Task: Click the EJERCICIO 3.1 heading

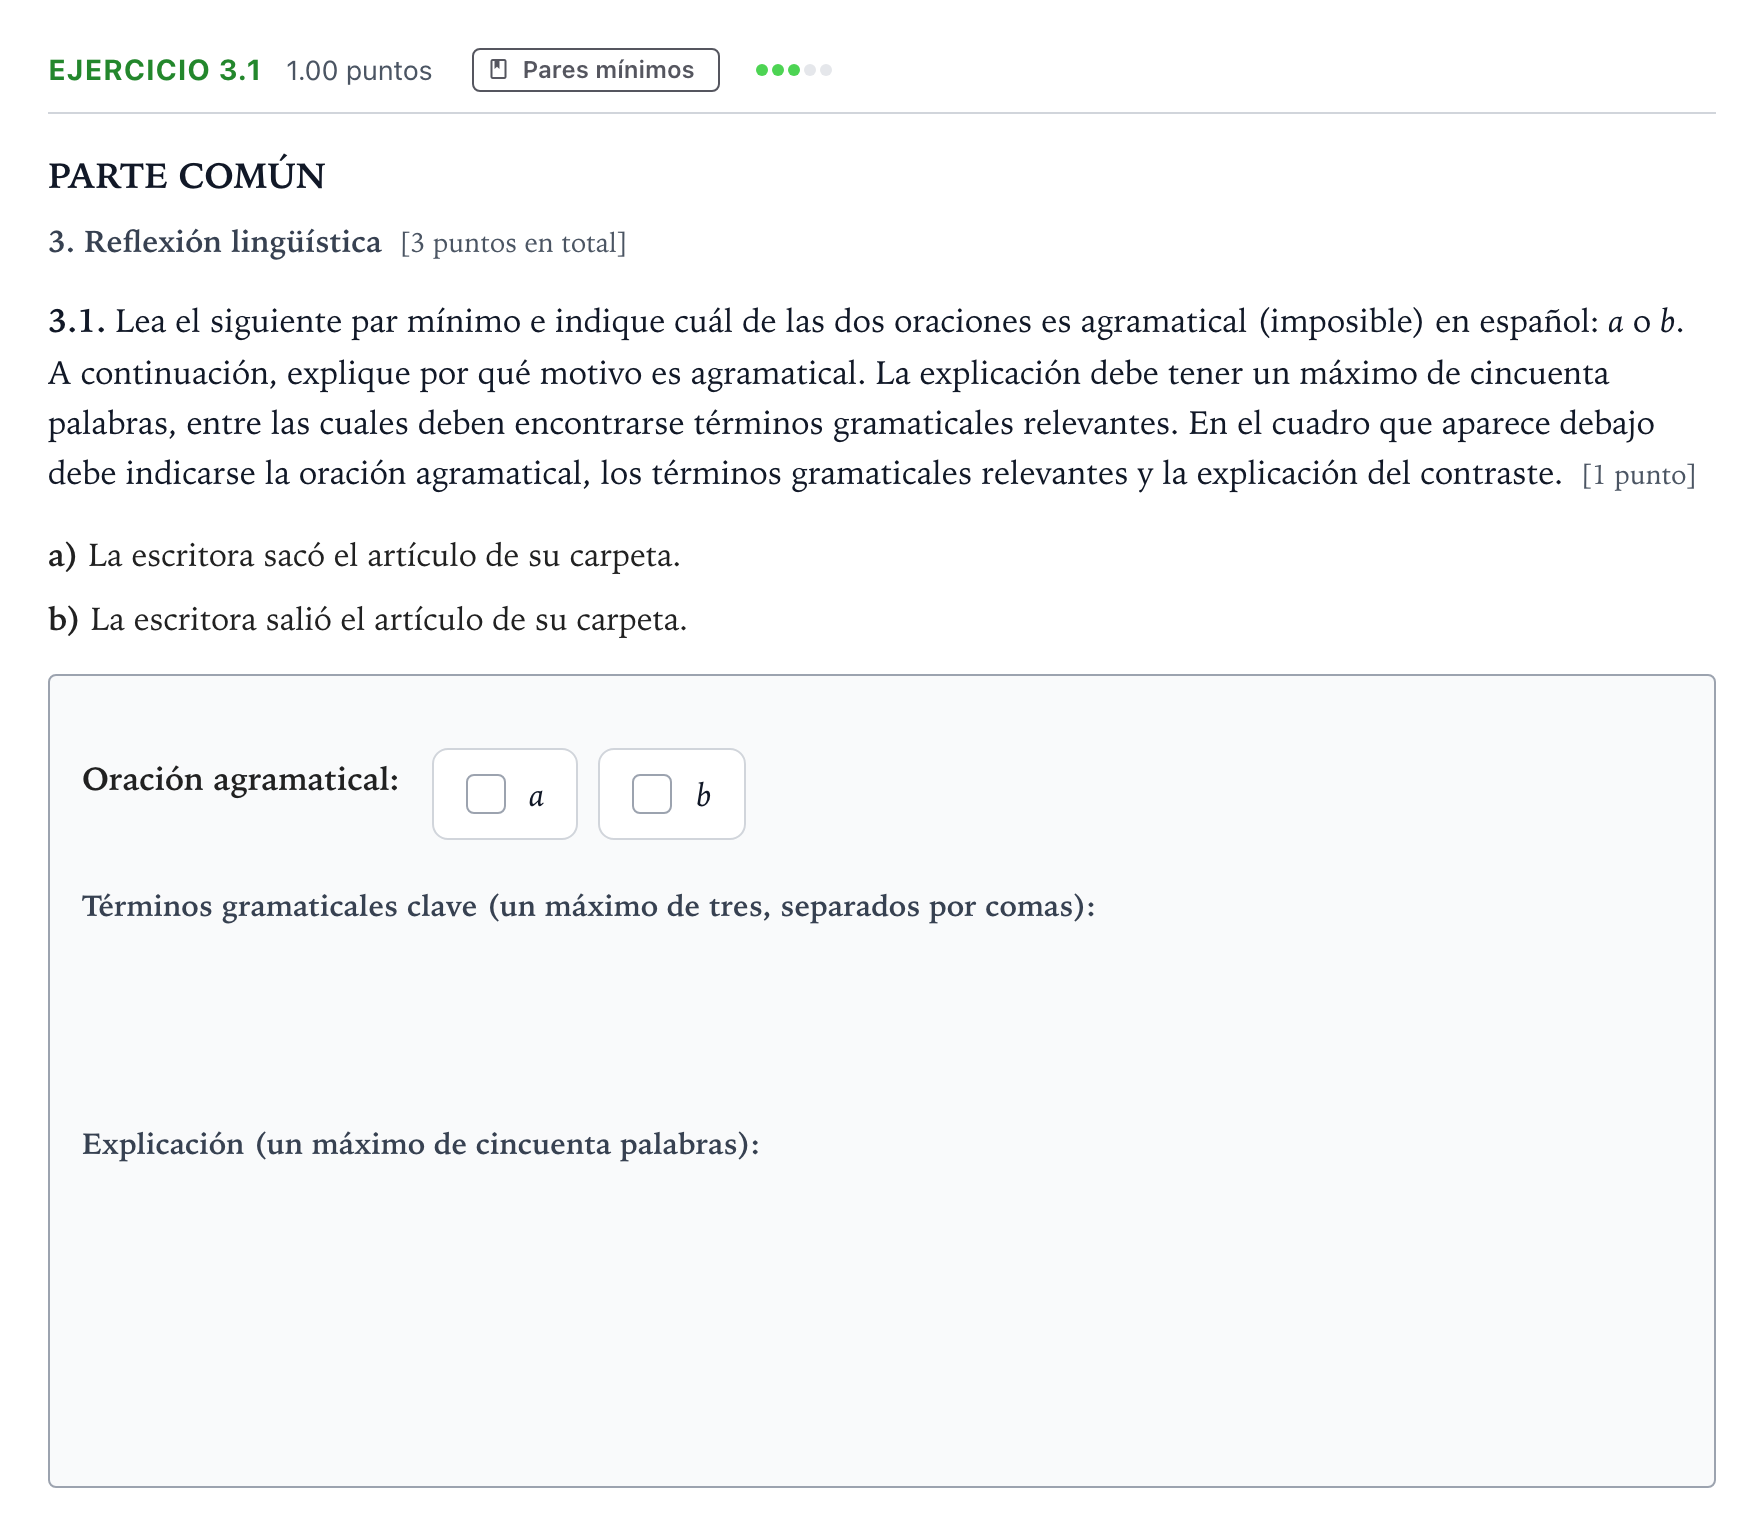Action: coord(155,70)
